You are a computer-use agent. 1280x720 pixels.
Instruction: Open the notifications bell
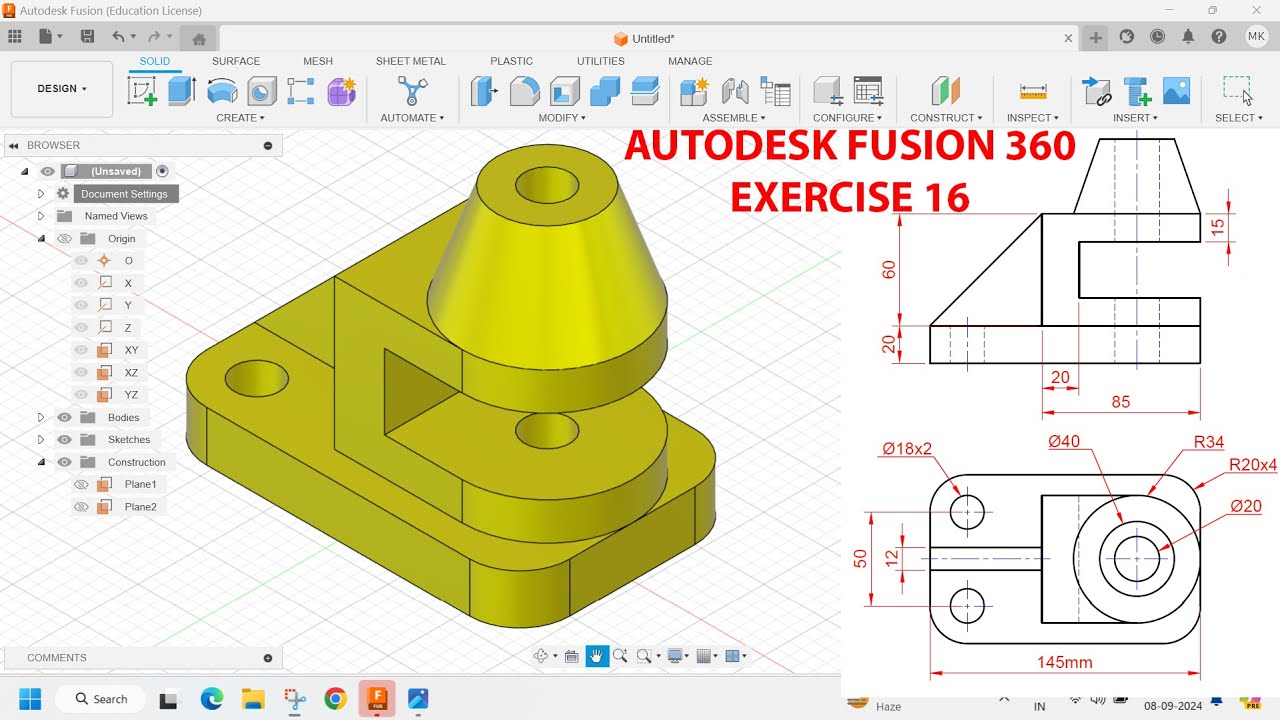[1188, 37]
